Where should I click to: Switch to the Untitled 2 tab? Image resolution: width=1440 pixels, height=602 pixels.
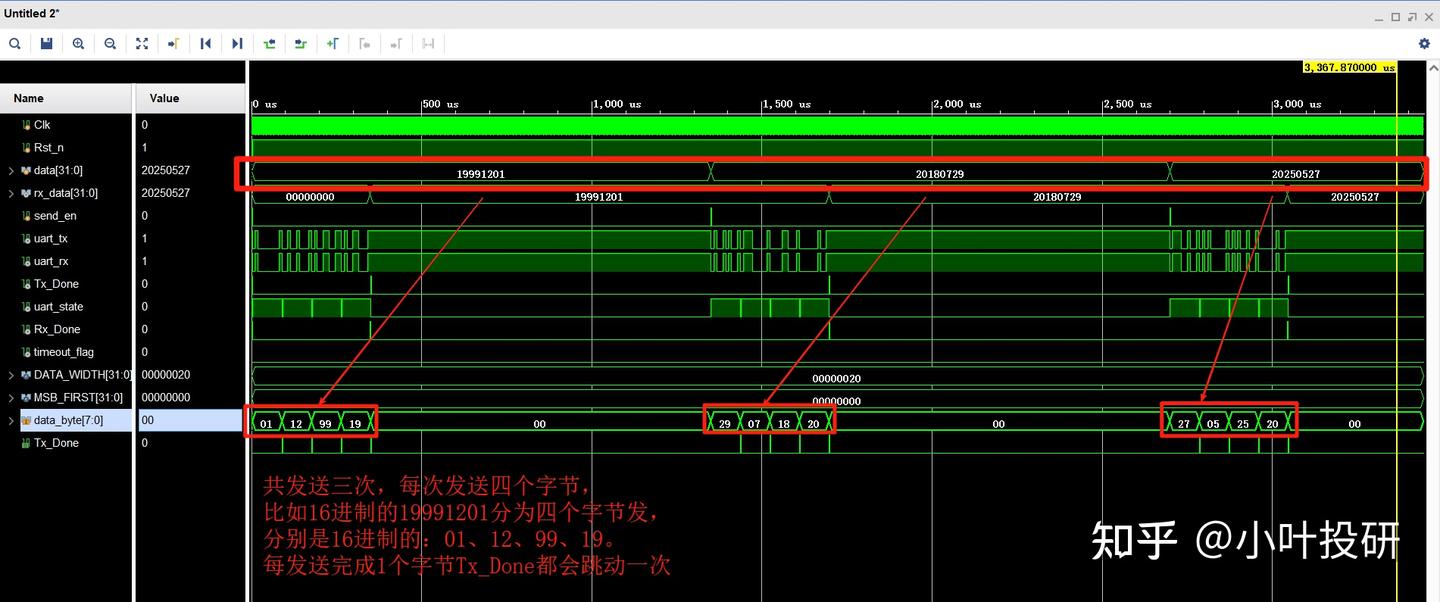[x=30, y=13]
